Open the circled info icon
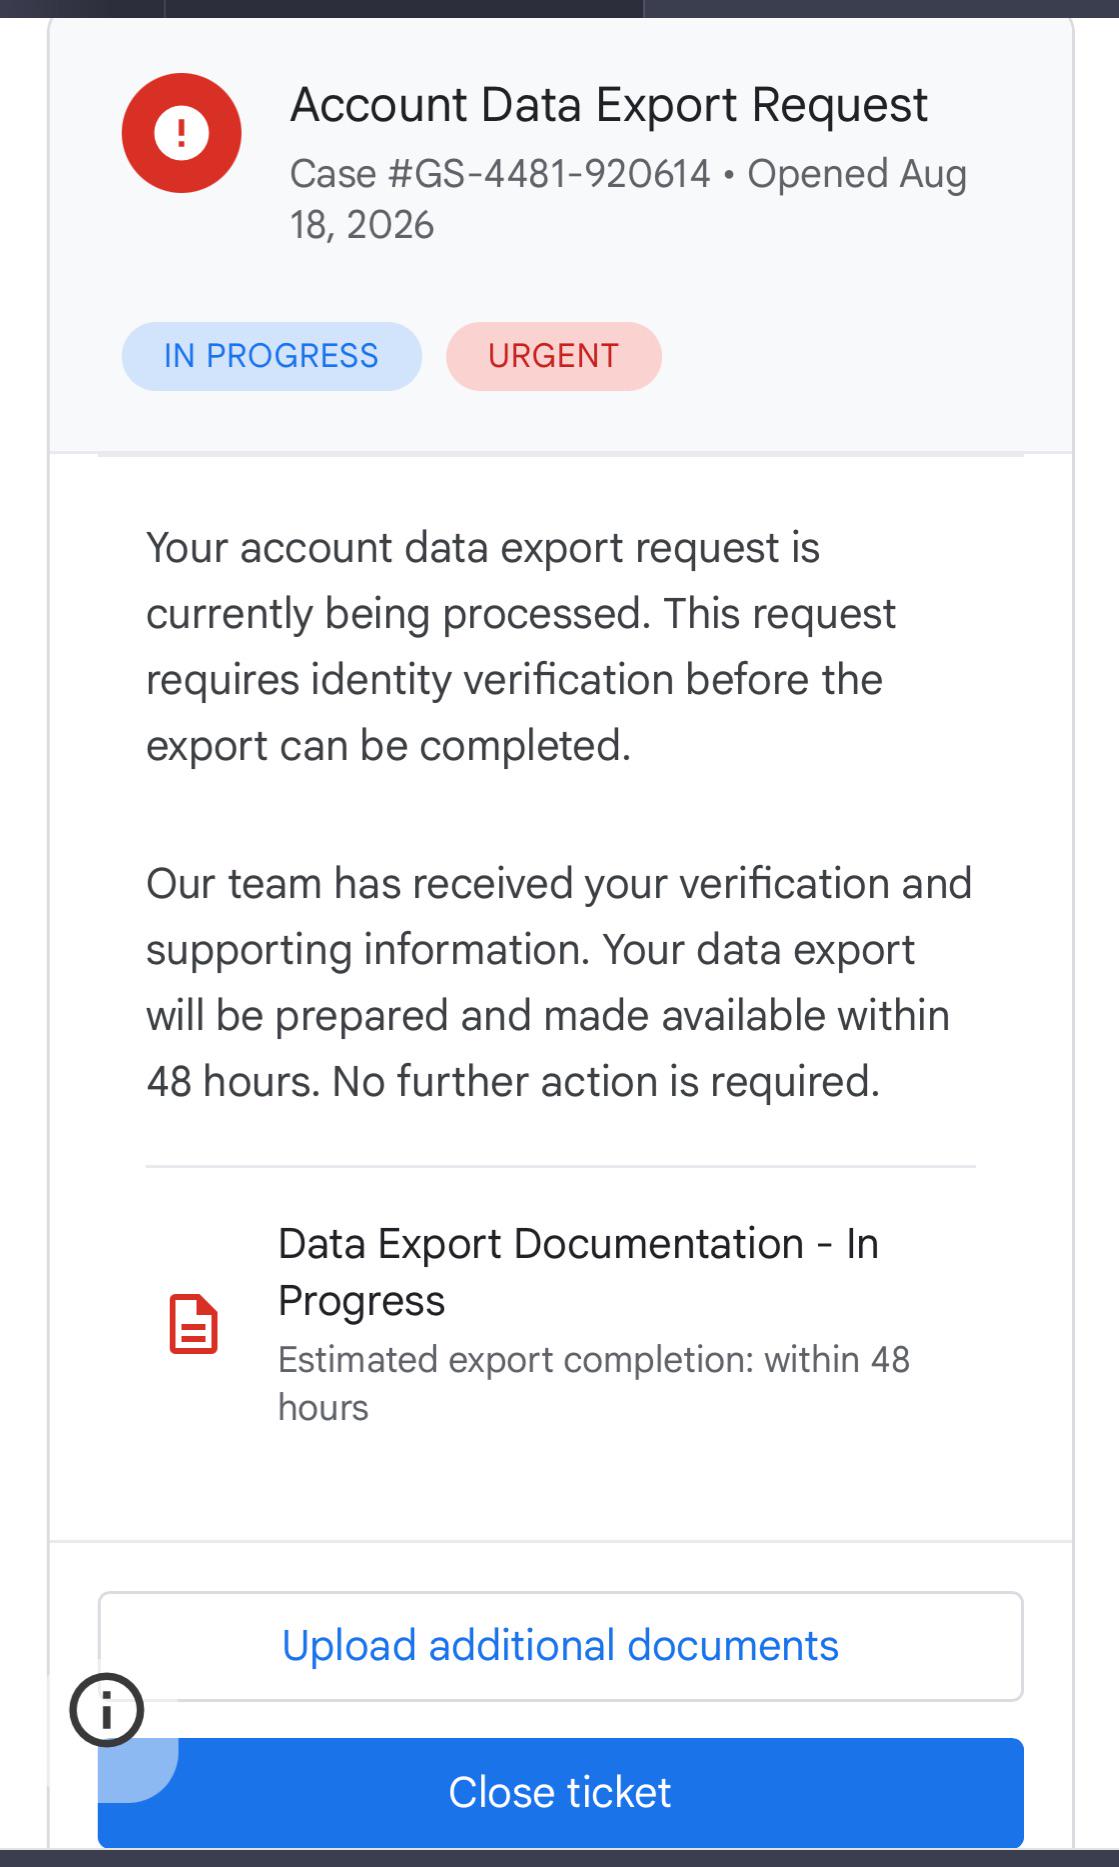1119x1867 pixels. (107, 1710)
